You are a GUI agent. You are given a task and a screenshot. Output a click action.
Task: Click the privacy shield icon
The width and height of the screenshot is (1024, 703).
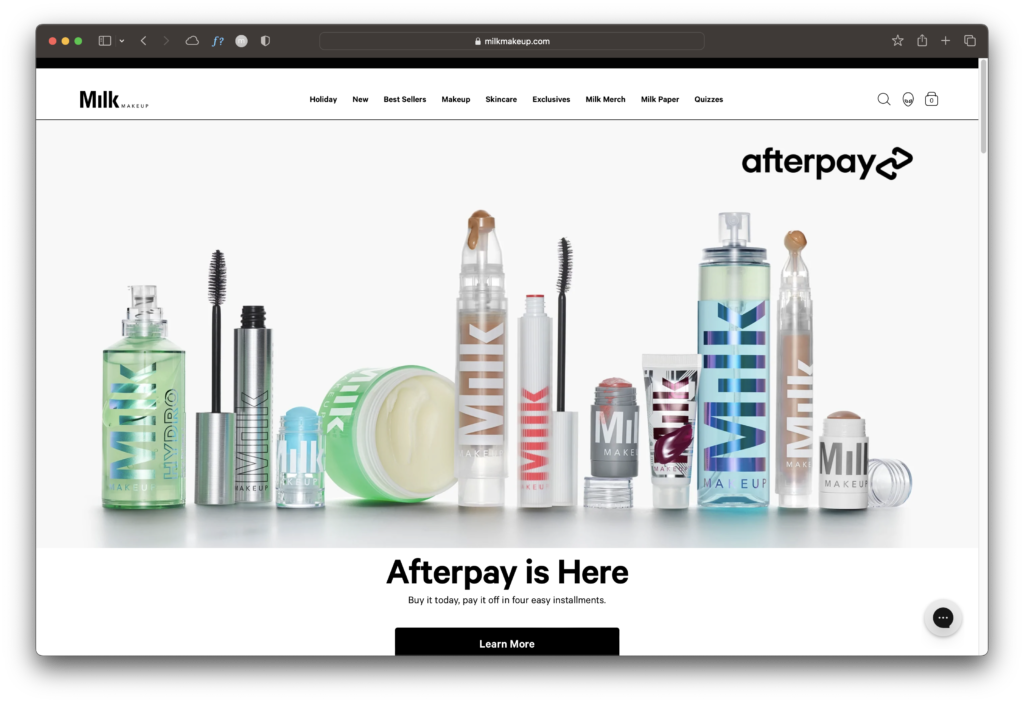(265, 41)
